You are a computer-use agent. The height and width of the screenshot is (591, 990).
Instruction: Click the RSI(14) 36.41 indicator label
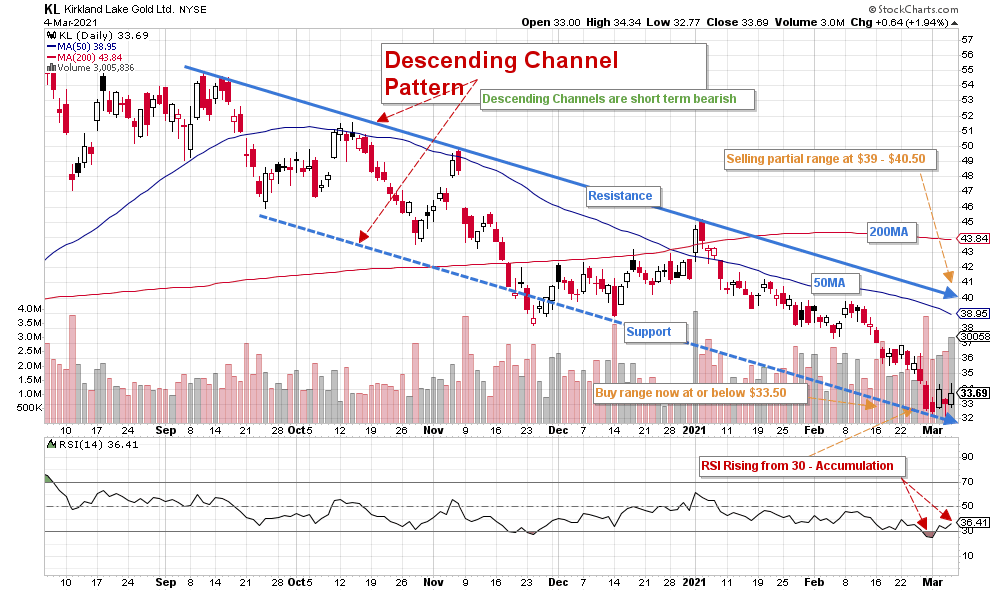[98, 445]
